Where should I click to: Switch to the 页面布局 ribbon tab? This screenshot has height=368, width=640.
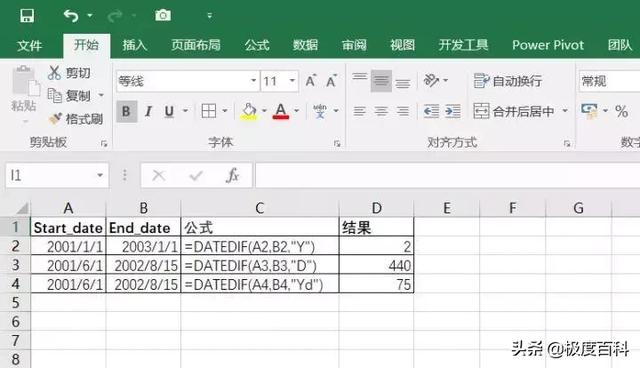coord(196,45)
